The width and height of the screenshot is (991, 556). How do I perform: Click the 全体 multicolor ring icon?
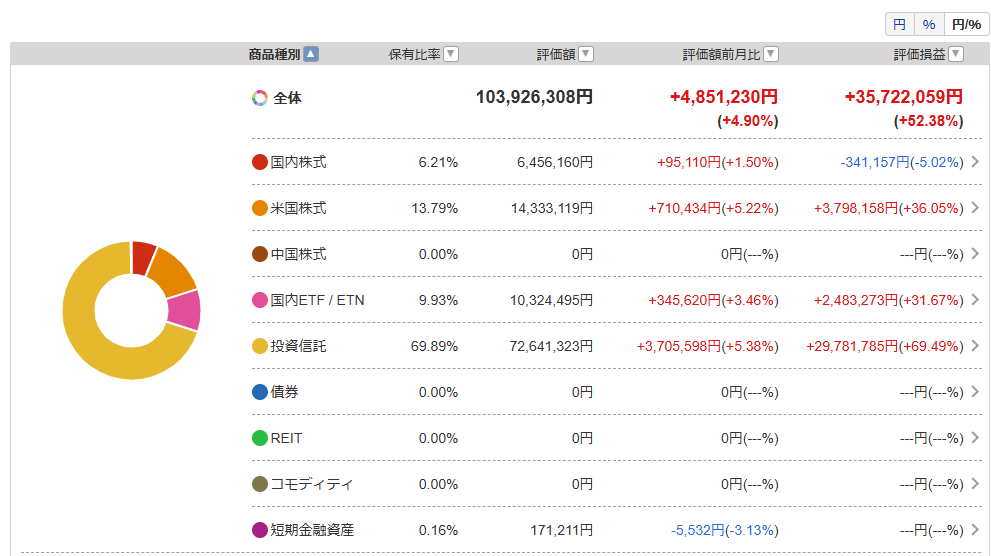260,98
